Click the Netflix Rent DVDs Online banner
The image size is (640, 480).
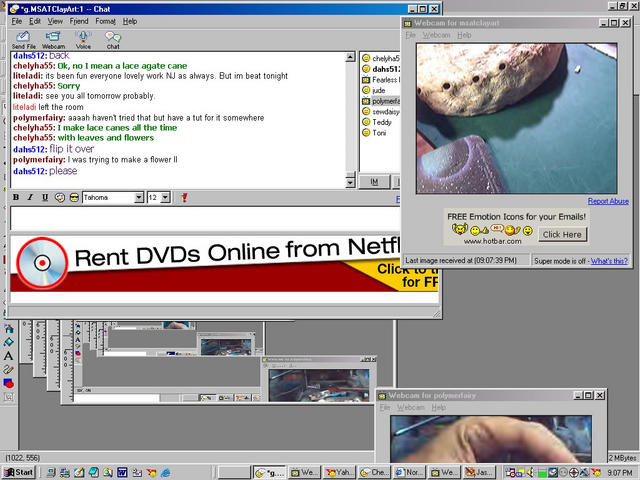pyautogui.click(x=224, y=264)
